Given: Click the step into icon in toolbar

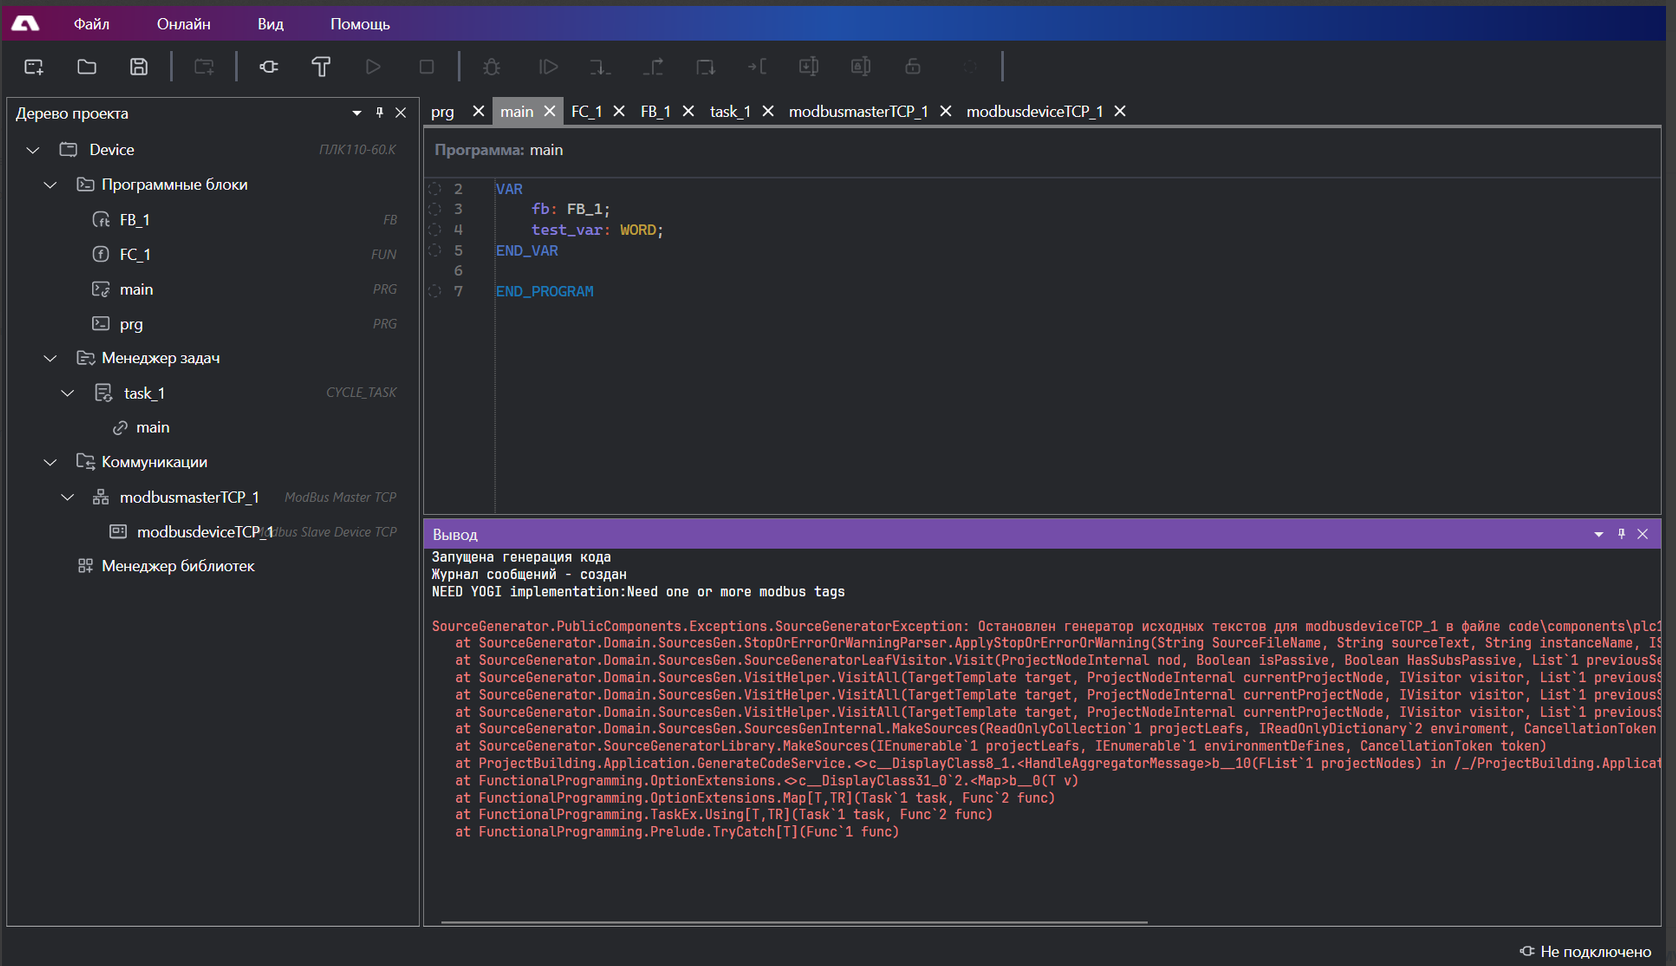Looking at the screenshot, I should [x=600, y=67].
